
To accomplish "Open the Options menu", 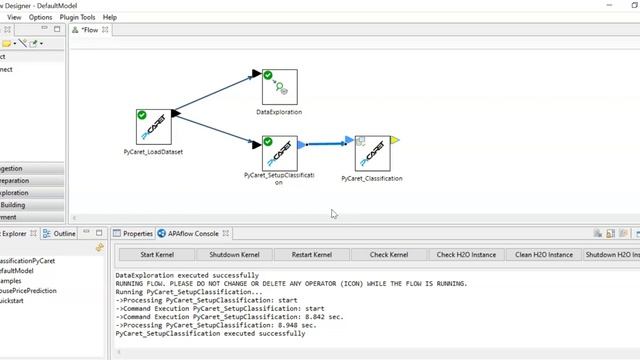I will [x=40, y=17].
